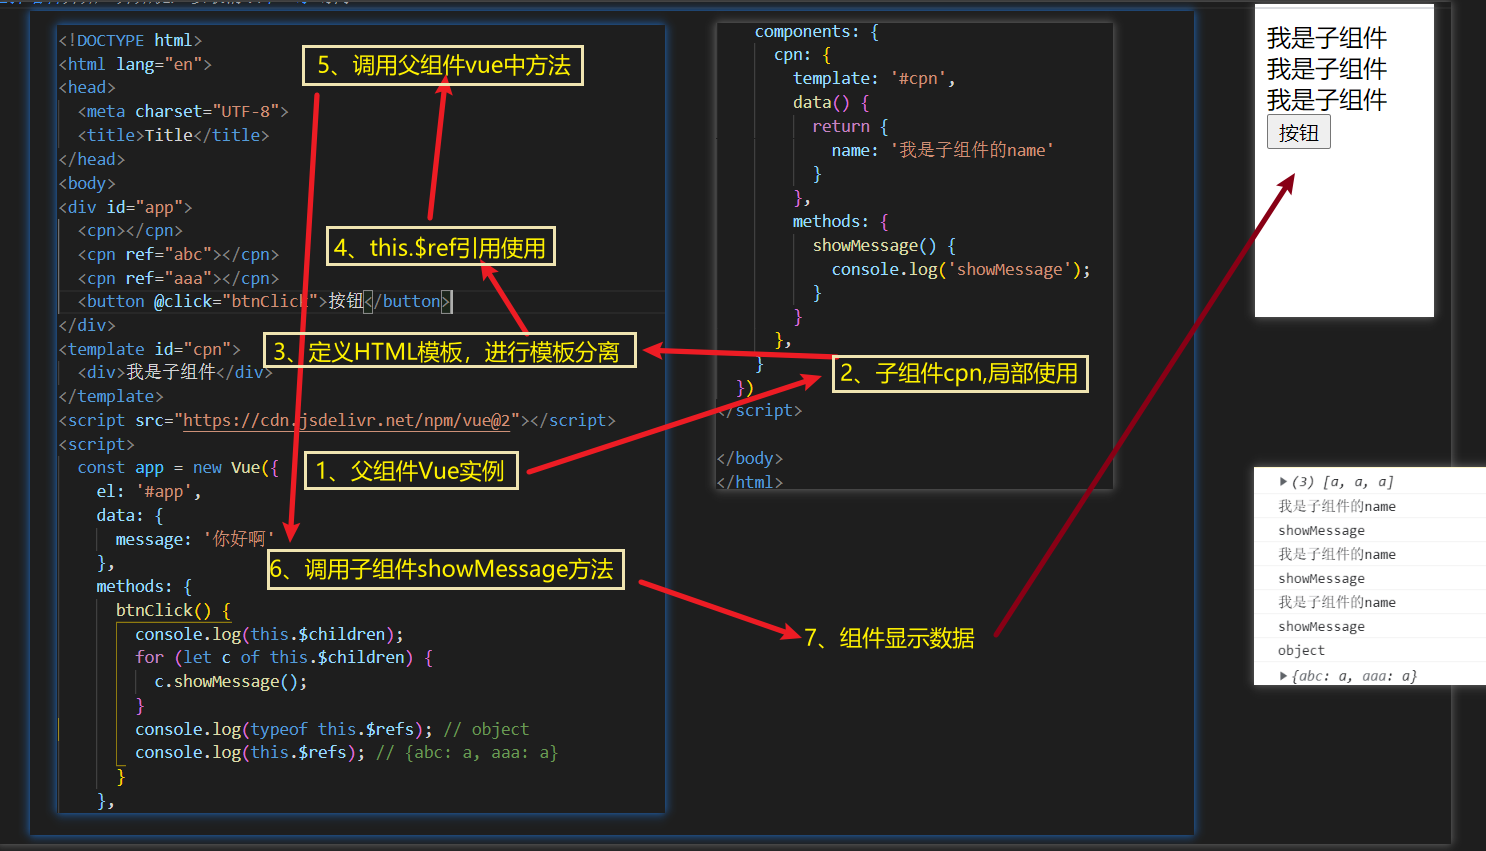
Task: Click the data: { line in left code panel
Action: [130, 515]
